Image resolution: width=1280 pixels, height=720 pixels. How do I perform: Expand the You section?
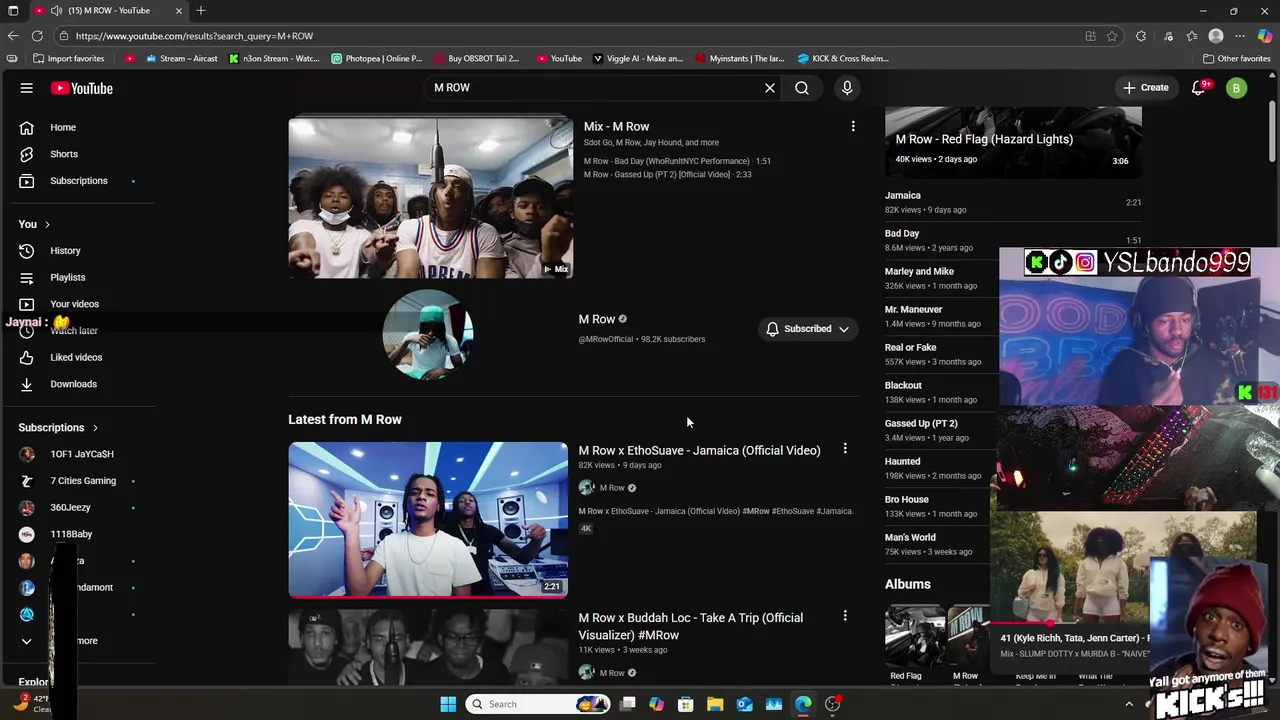point(34,224)
